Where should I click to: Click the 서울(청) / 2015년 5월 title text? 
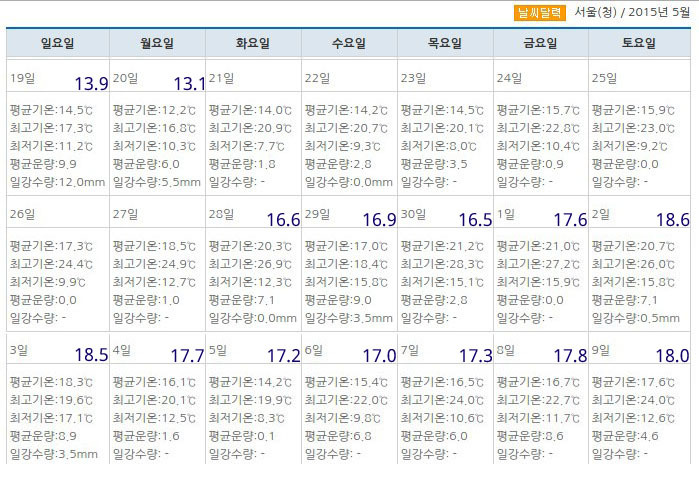click(632, 12)
